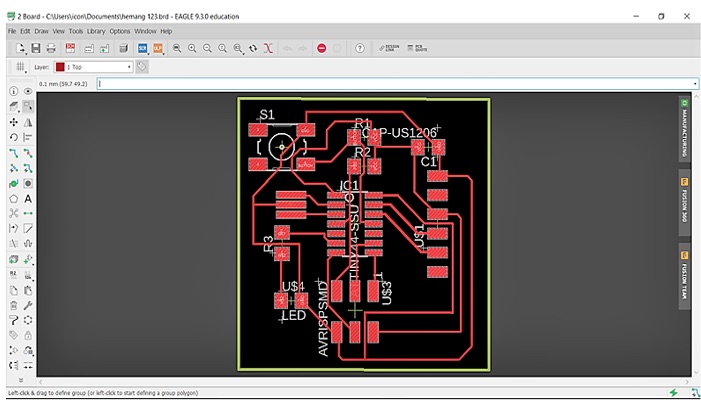Open the Edit menu

(25, 31)
